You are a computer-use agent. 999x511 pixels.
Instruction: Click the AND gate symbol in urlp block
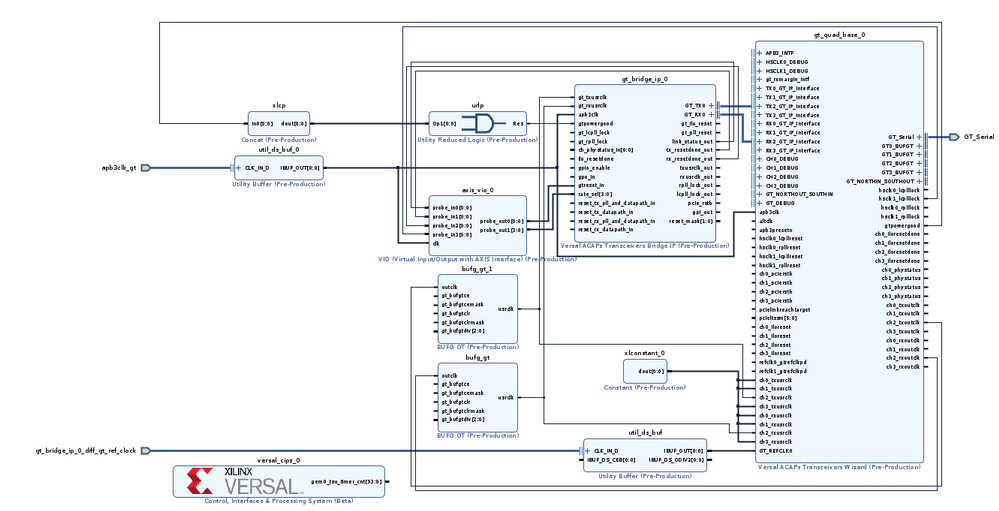click(481, 124)
